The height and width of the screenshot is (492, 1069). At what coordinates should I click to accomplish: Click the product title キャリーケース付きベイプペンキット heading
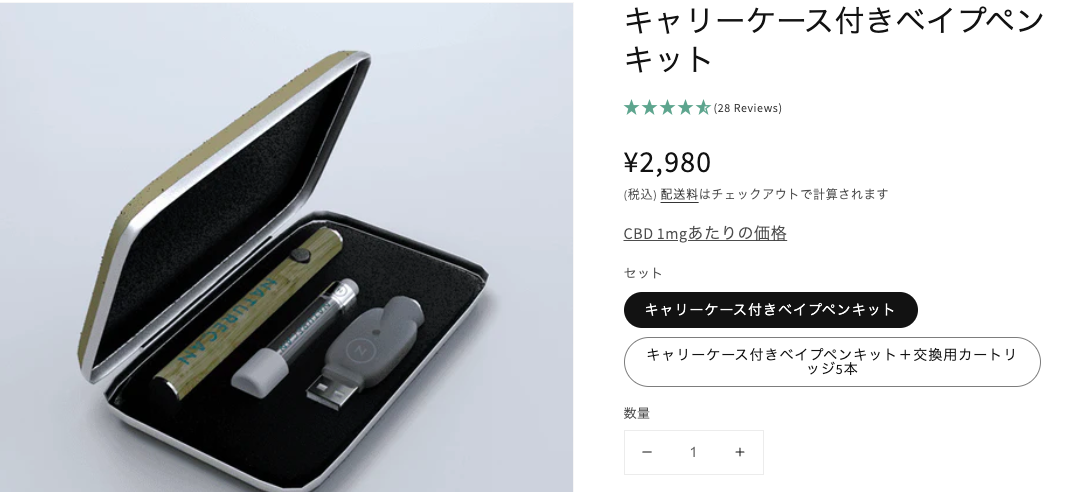(x=834, y=40)
